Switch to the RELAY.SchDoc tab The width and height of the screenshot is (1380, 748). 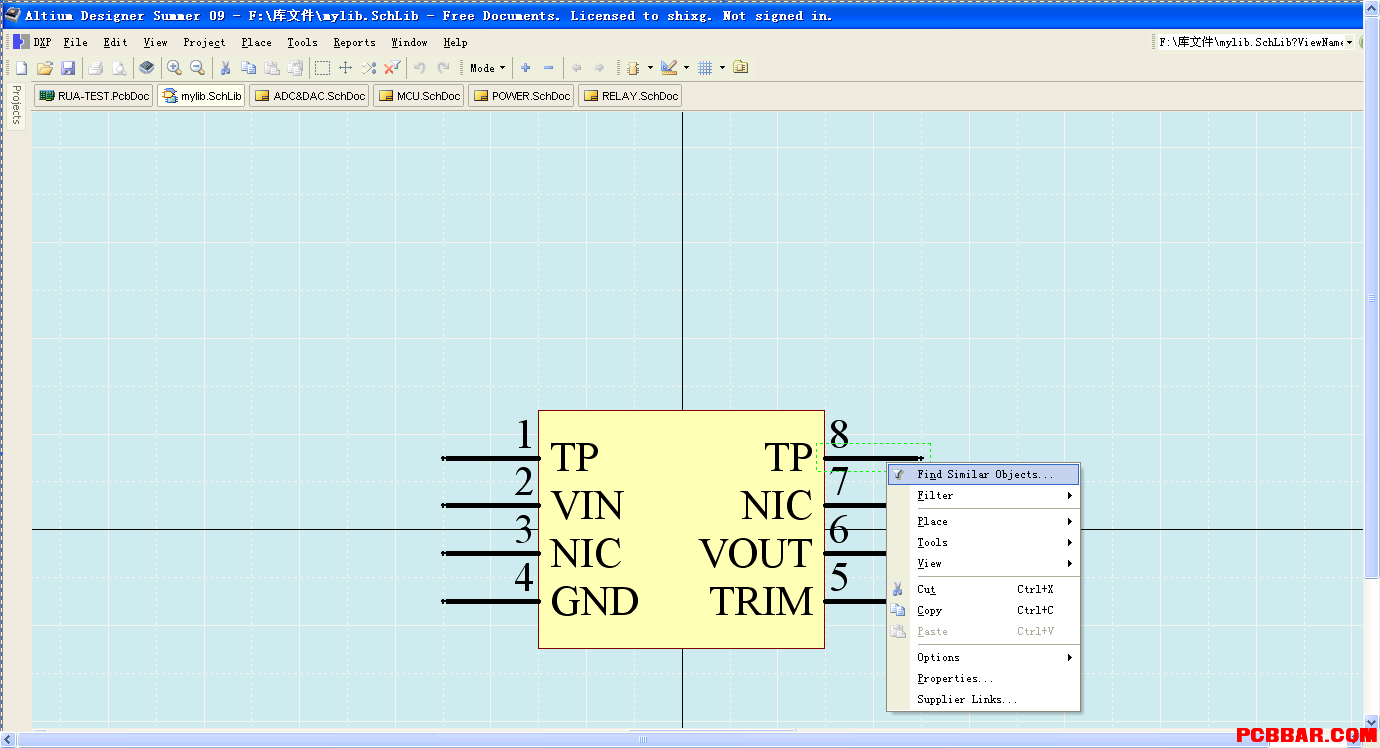coord(630,96)
